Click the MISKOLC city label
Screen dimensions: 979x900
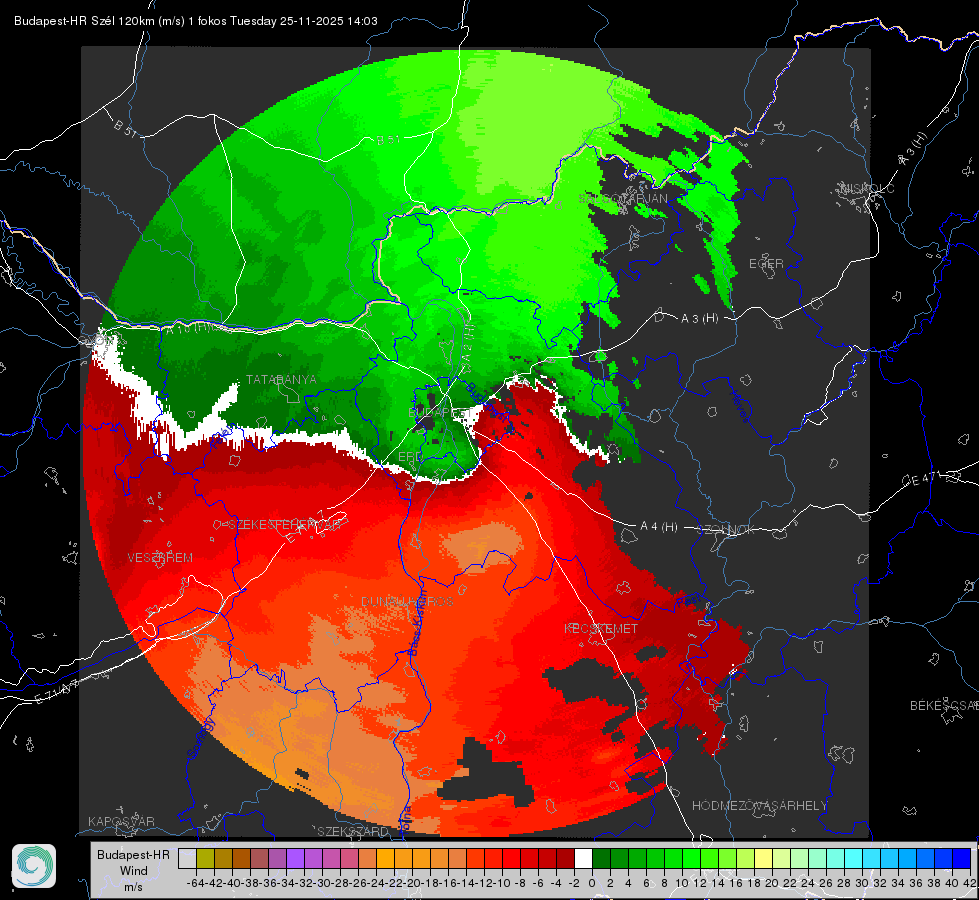pyautogui.click(x=867, y=188)
